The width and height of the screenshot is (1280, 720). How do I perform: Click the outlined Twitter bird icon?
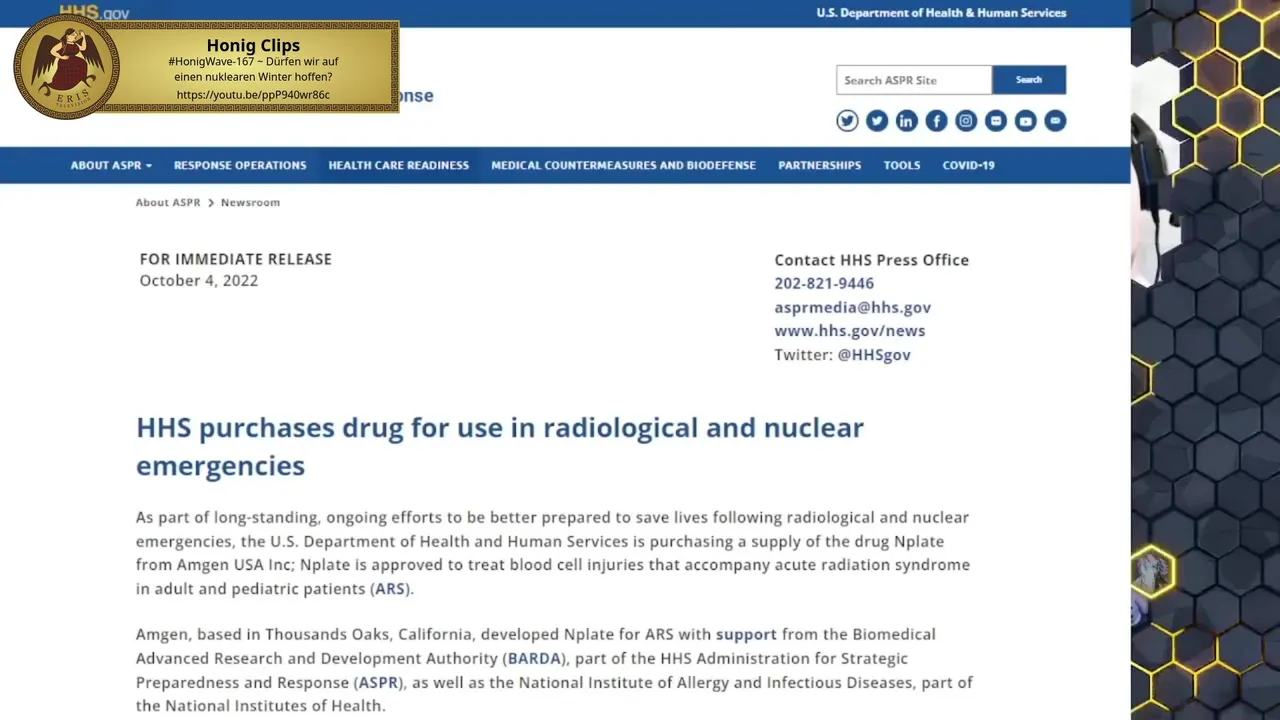tap(847, 121)
